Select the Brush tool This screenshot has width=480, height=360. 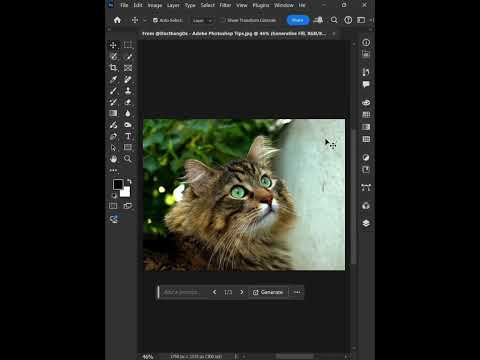(113, 90)
